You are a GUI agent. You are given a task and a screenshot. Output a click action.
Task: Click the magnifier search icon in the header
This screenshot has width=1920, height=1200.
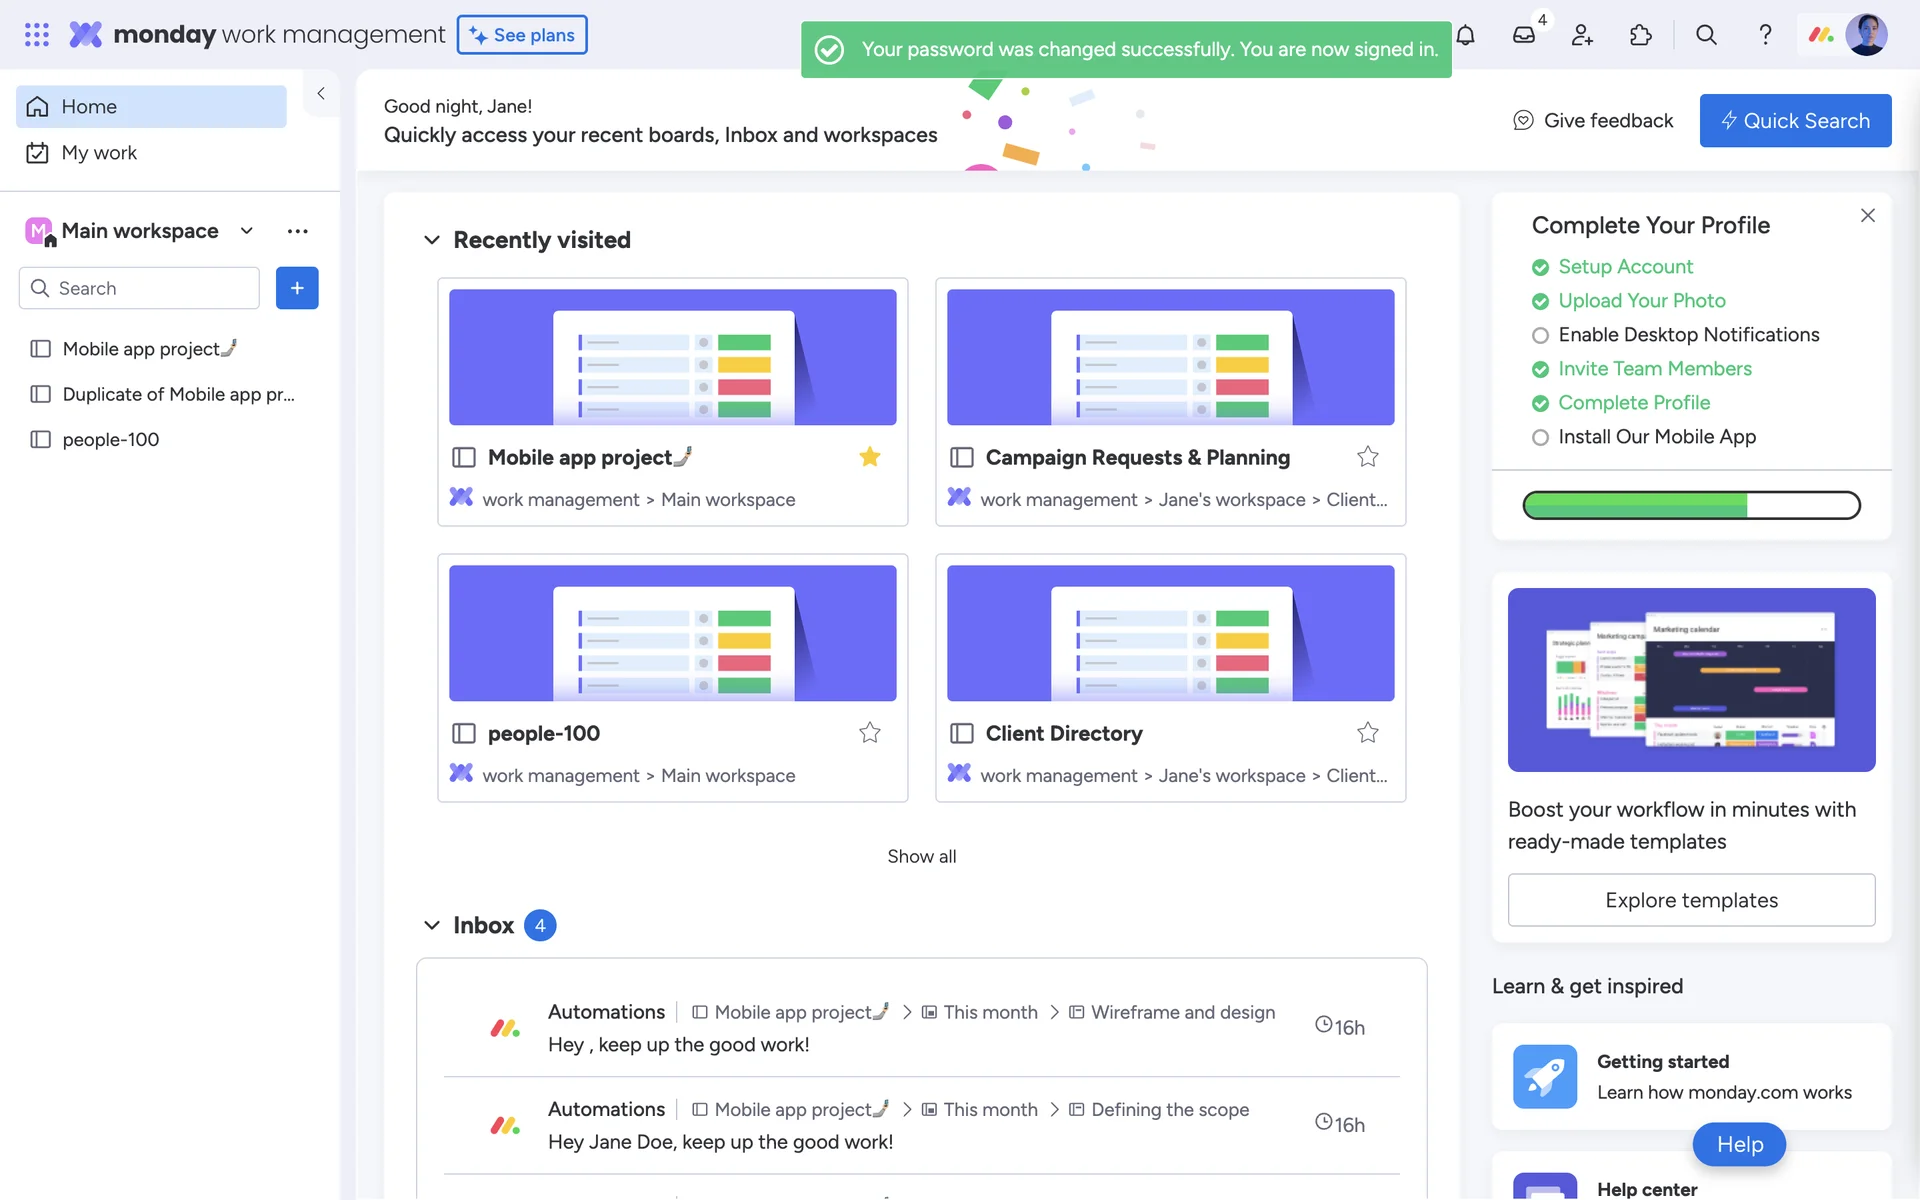(x=1706, y=36)
